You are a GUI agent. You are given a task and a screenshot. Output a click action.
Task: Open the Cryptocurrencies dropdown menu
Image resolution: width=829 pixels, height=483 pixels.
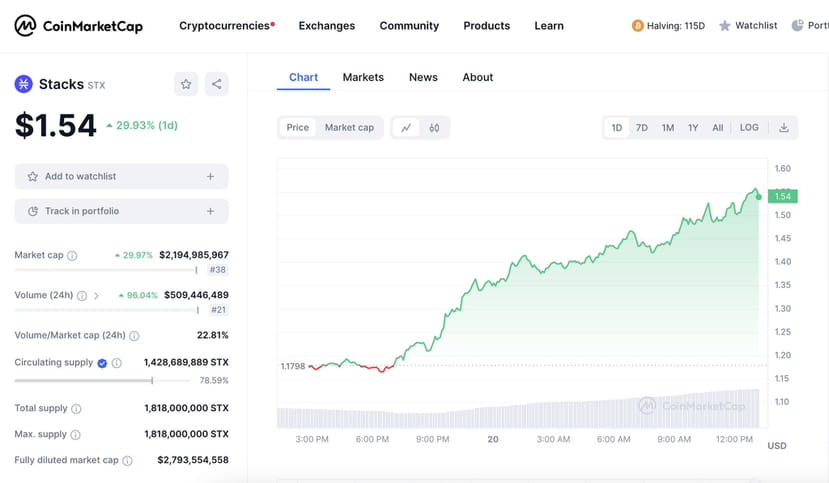click(226, 26)
